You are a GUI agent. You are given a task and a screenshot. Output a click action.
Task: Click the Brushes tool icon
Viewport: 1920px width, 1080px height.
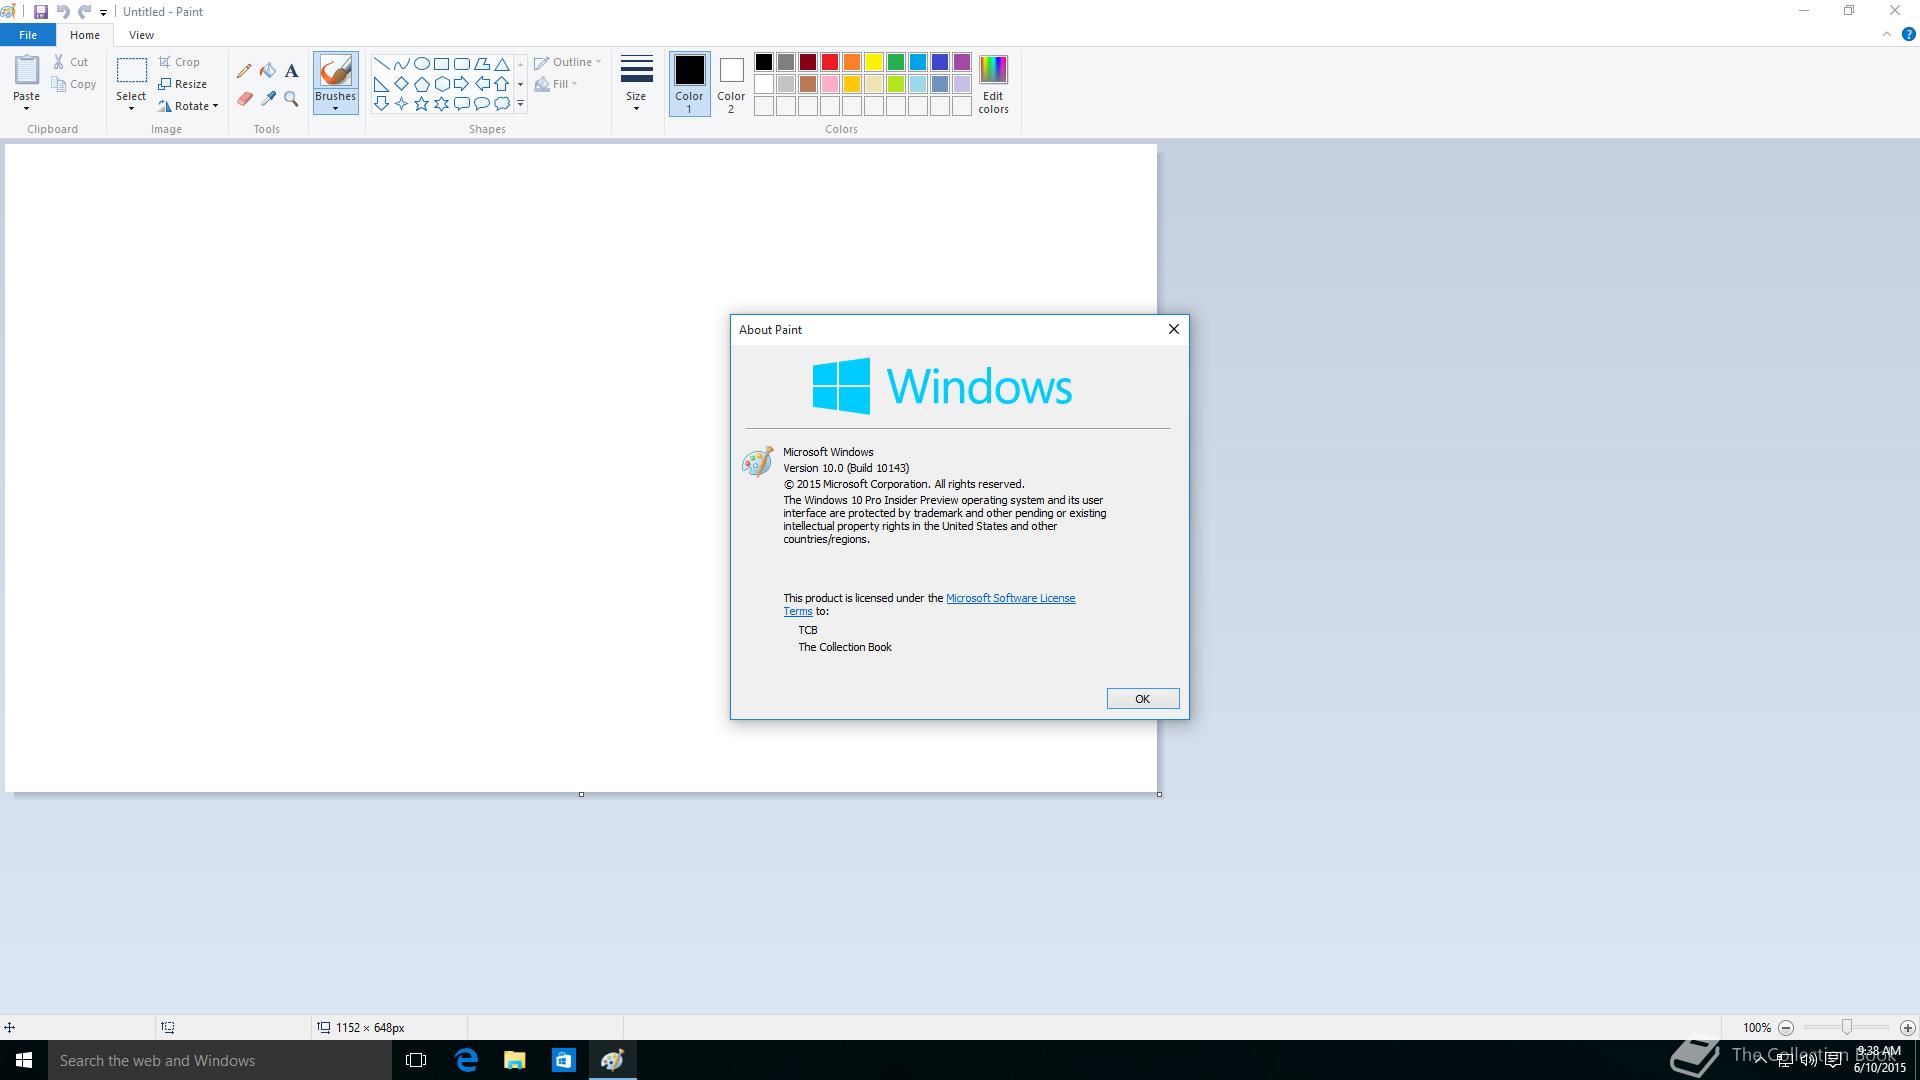point(335,71)
